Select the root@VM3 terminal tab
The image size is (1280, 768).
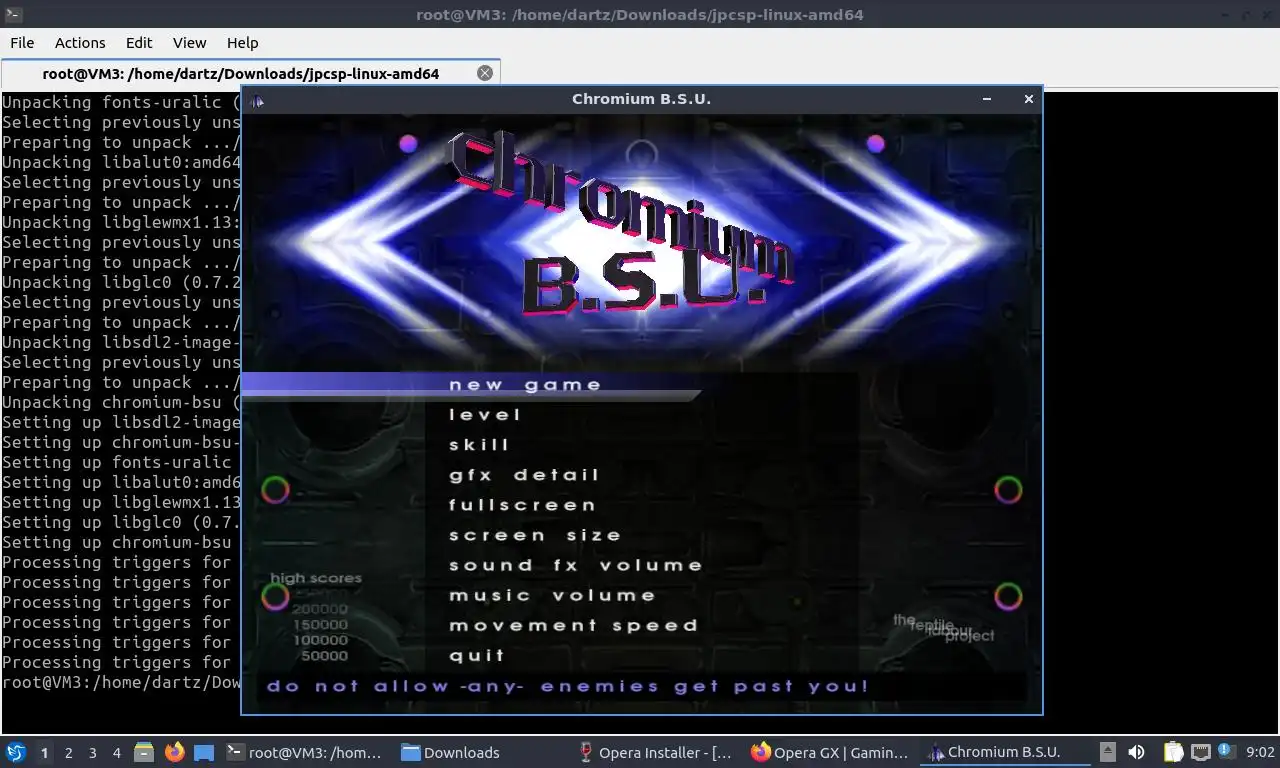pos(240,73)
